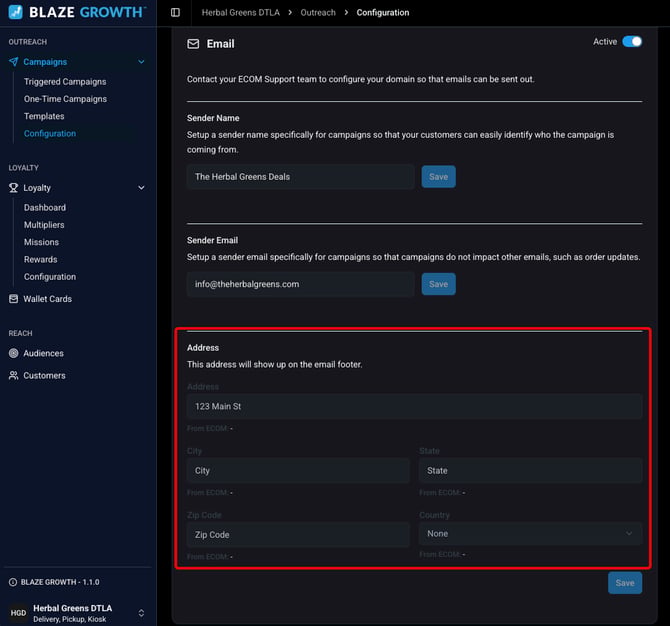Open Rewards page
Image resolution: width=670 pixels, height=626 pixels.
(41, 259)
